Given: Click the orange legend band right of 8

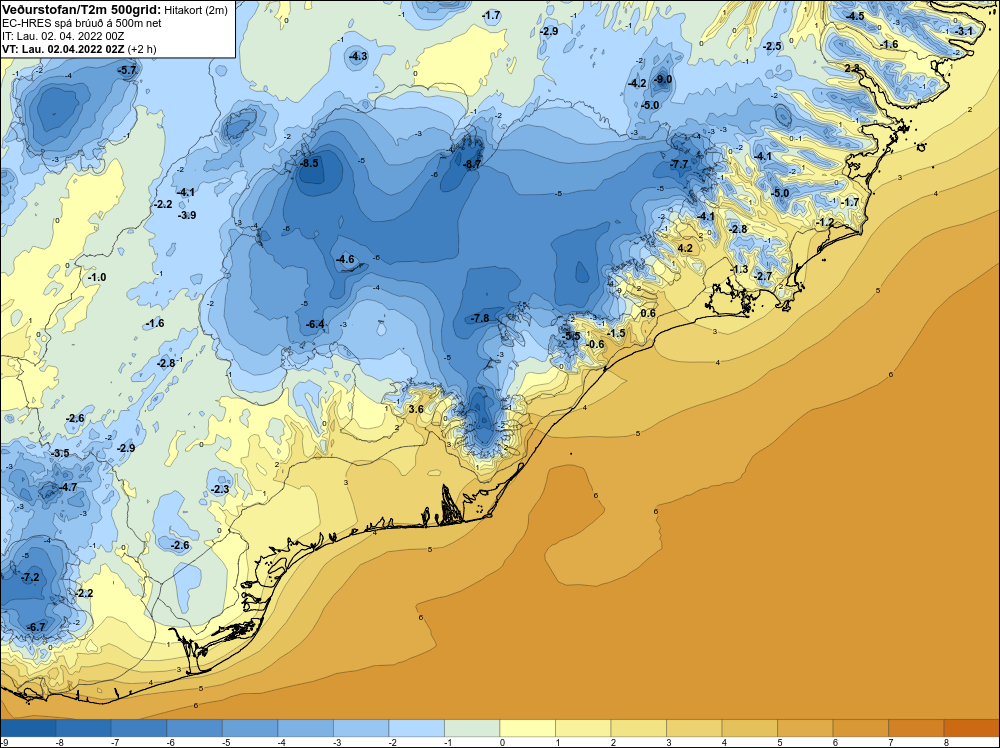Looking at the screenshot, I should [x=971, y=728].
